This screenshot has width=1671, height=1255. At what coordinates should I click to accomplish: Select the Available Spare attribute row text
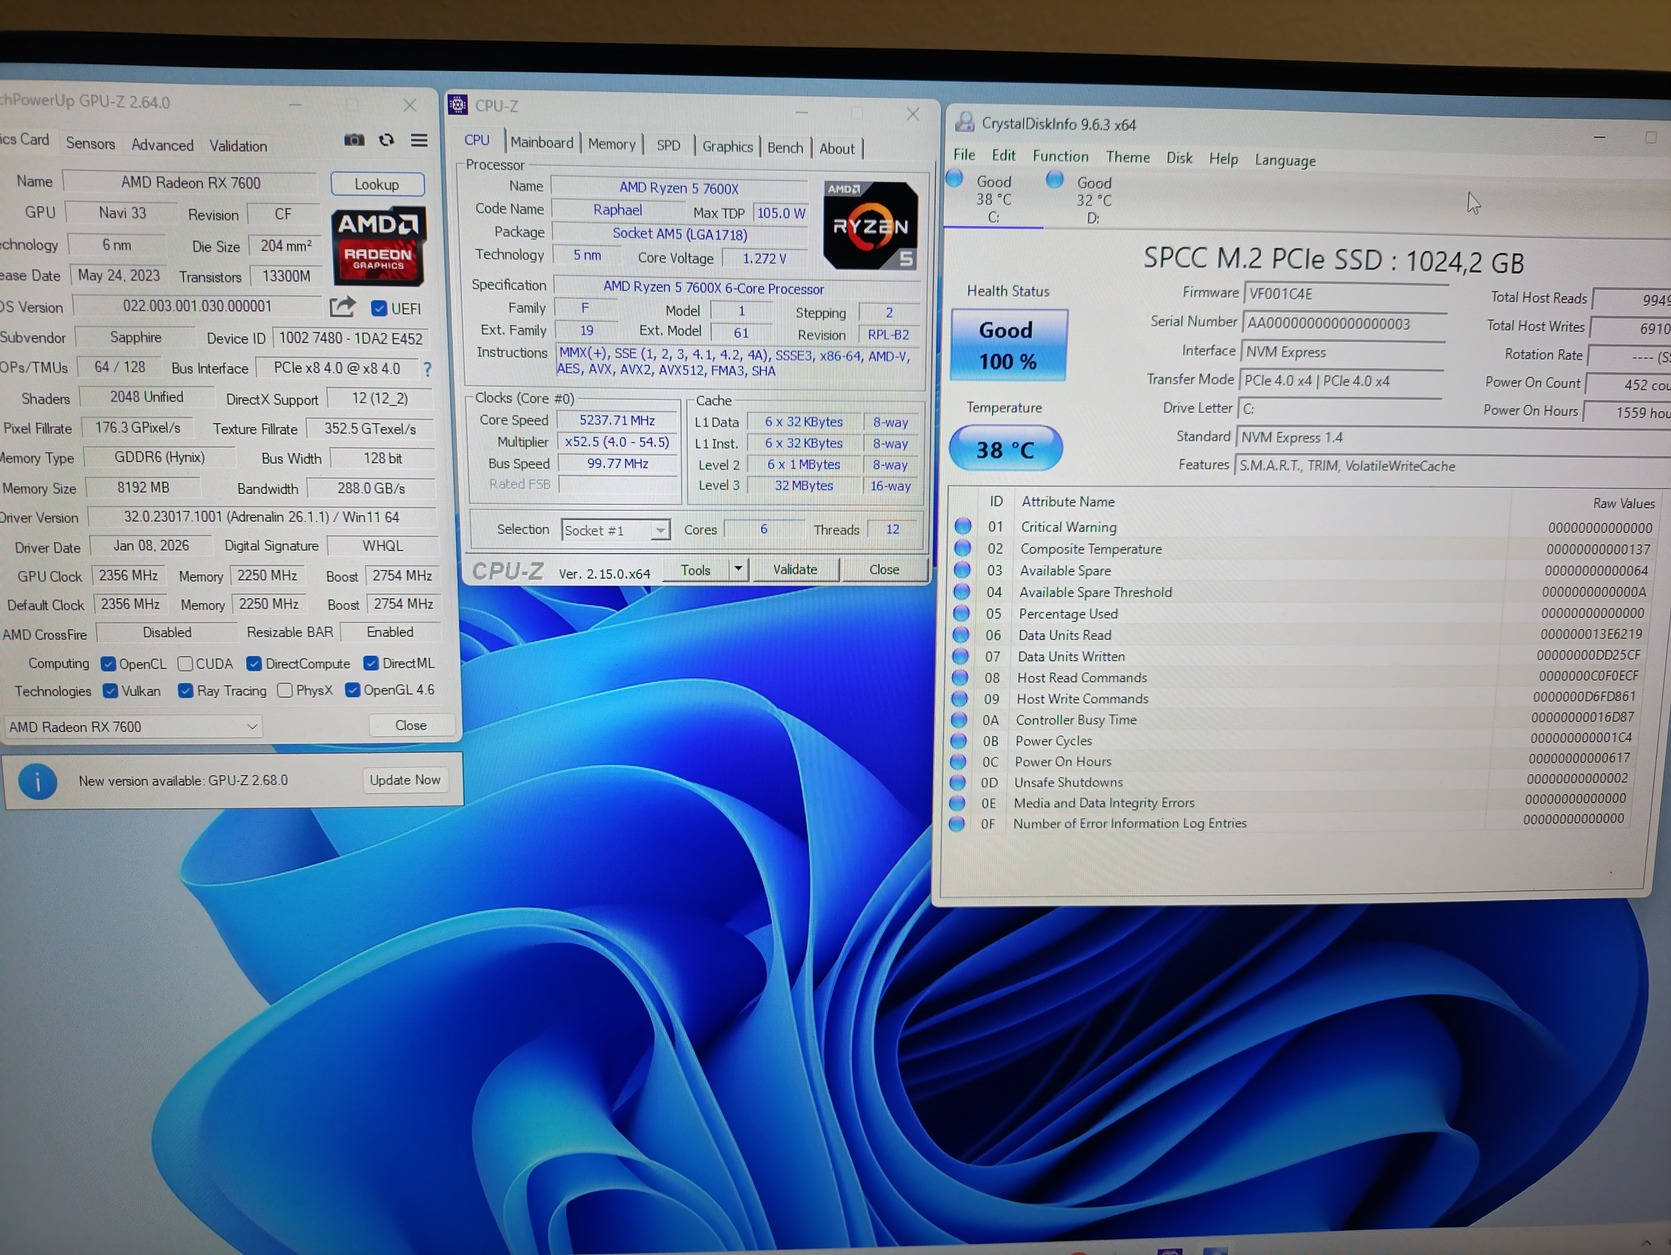click(1065, 570)
